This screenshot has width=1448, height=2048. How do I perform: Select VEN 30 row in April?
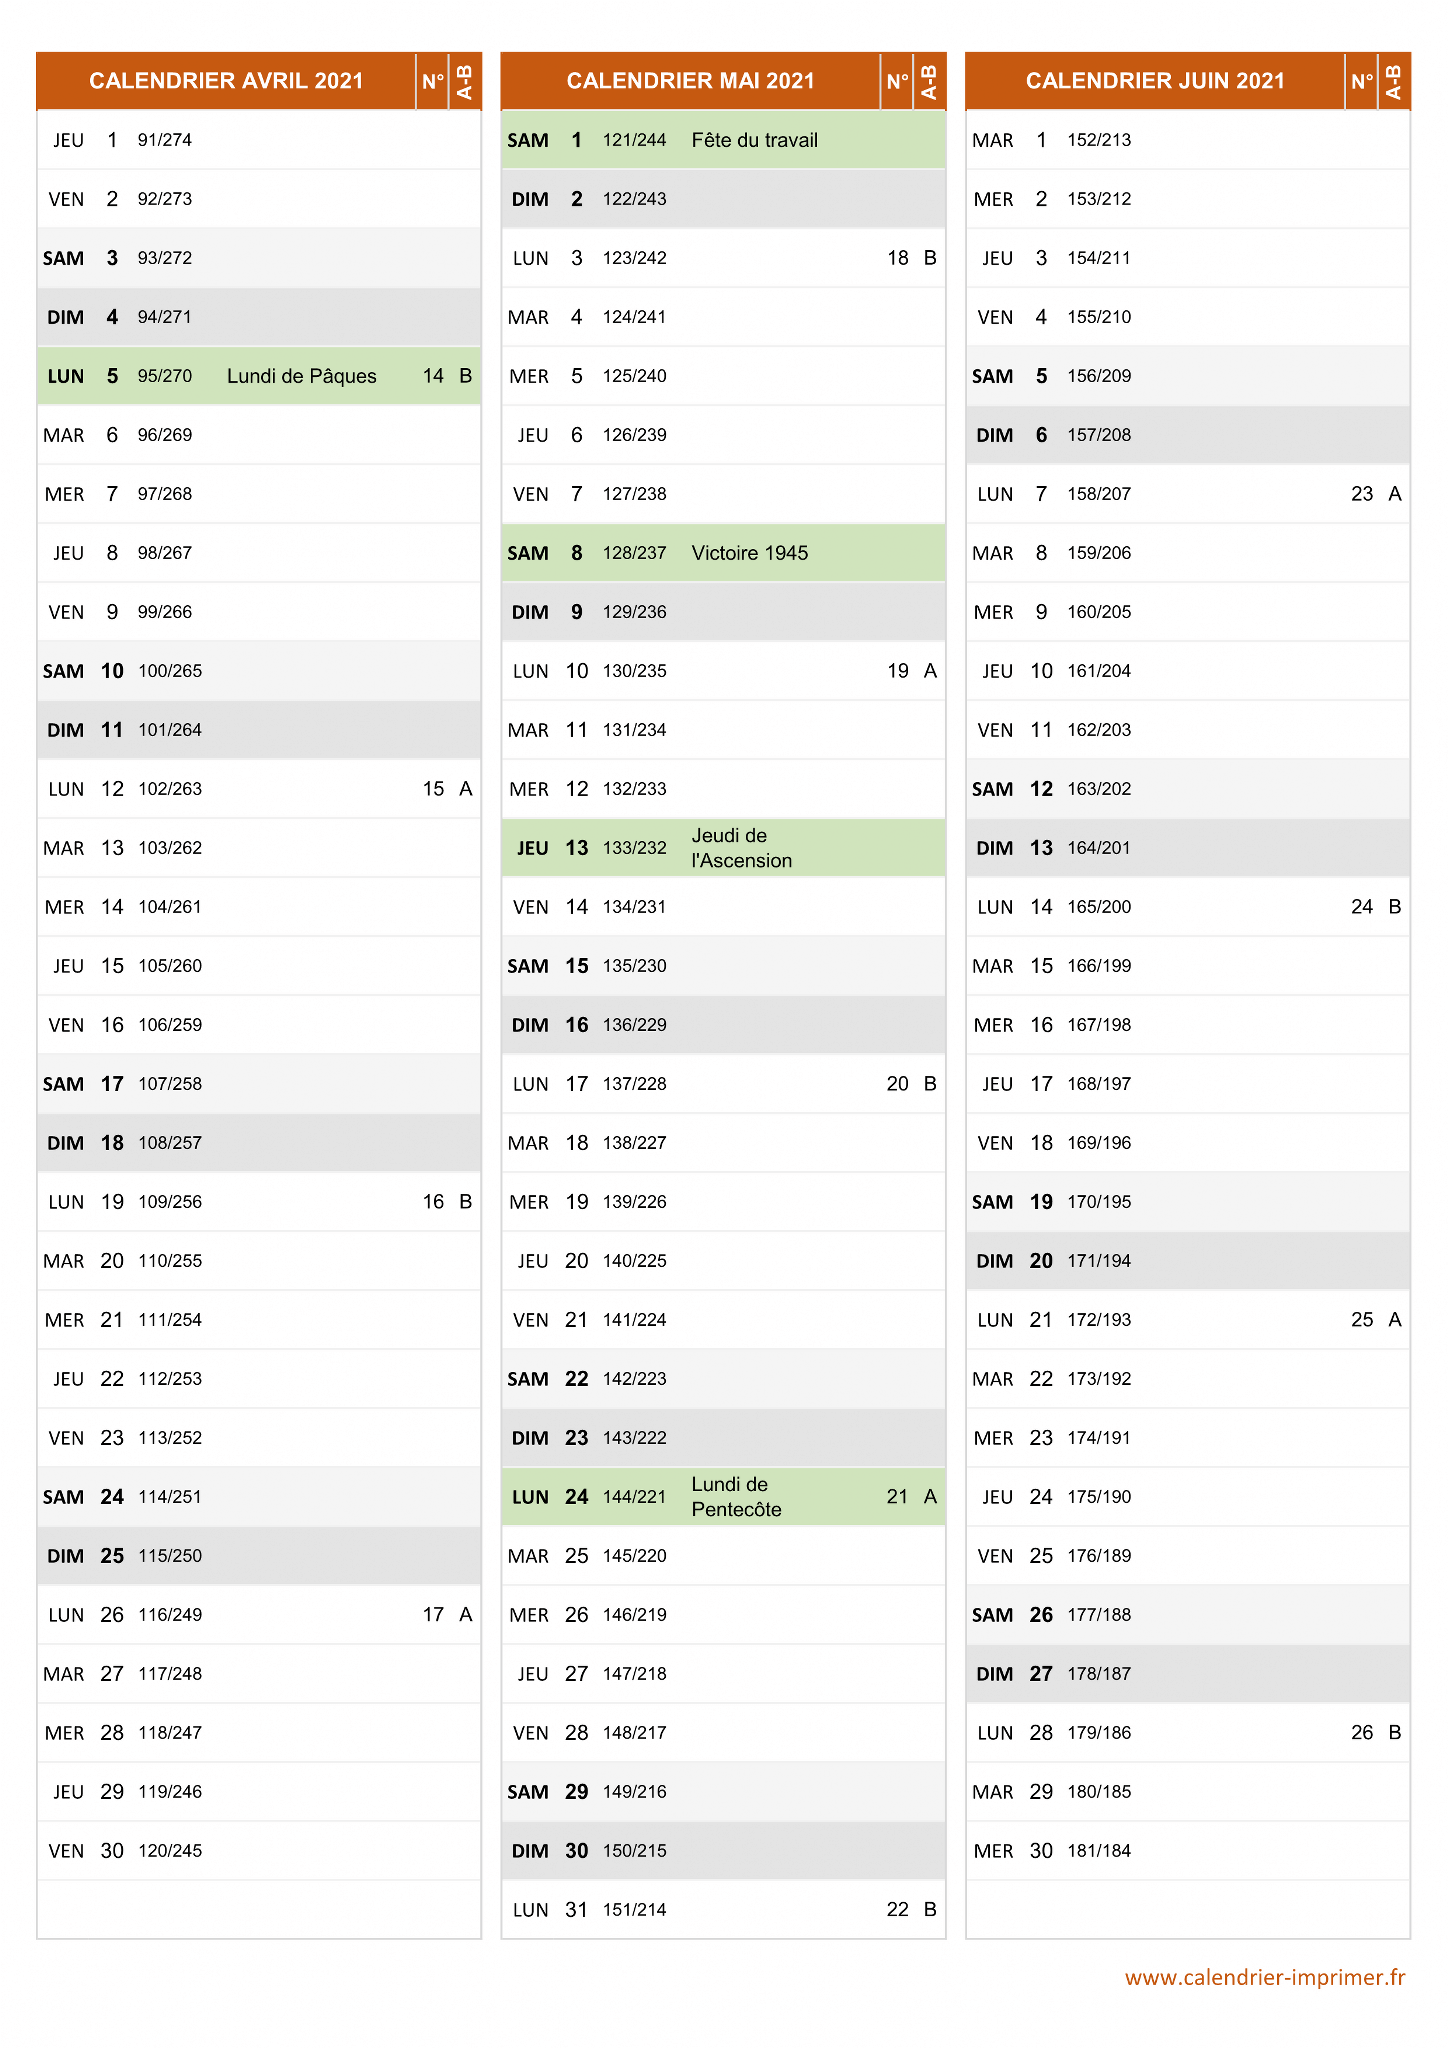(259, 1851)
